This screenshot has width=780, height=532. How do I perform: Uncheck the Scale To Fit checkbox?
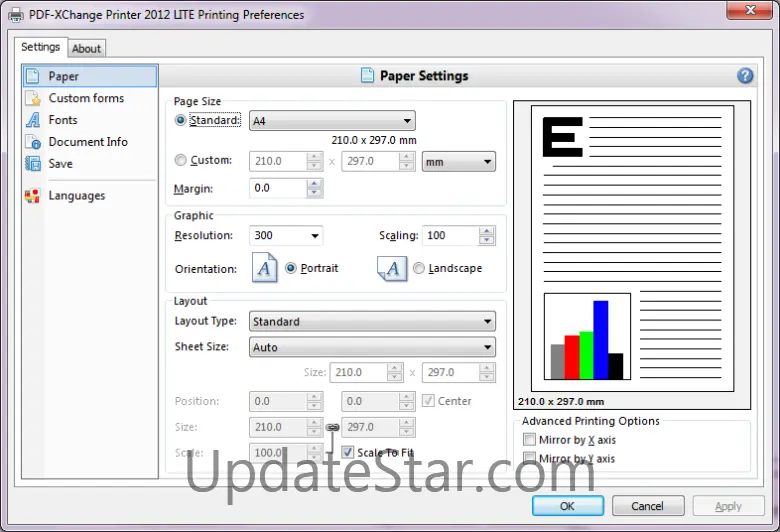point(348,452)
